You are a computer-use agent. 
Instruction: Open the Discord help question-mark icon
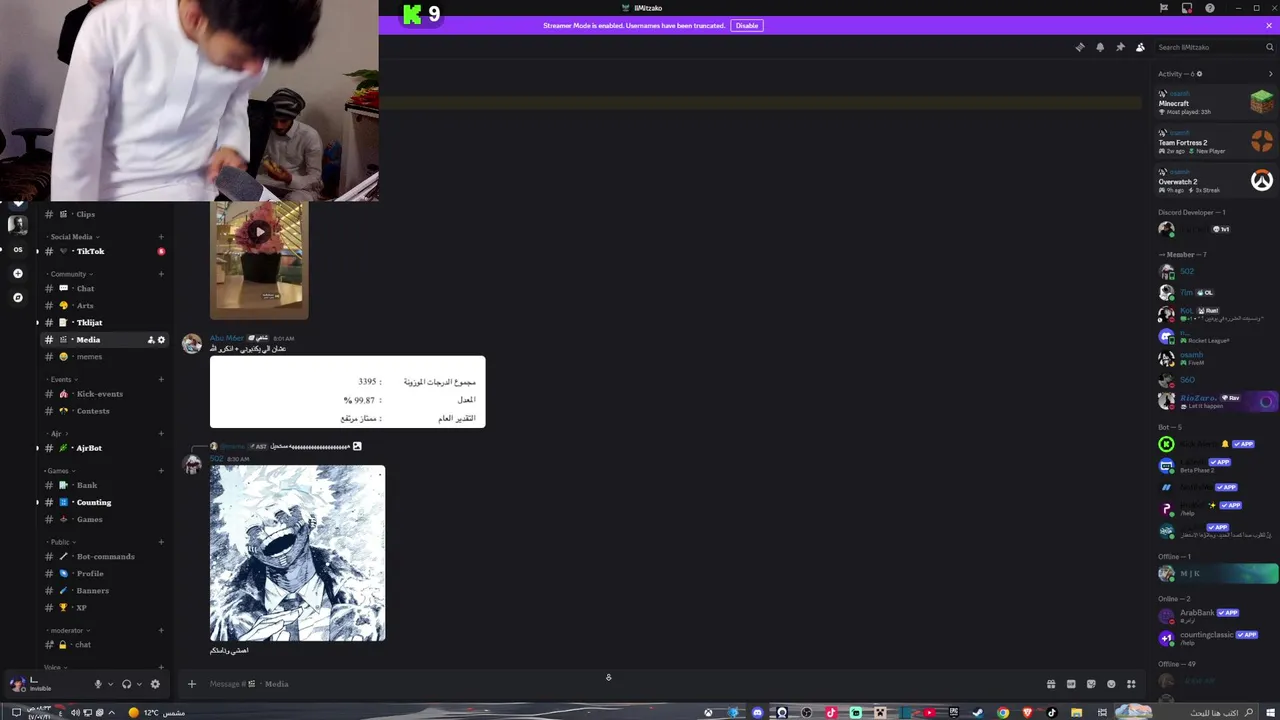click(1210, 8)
